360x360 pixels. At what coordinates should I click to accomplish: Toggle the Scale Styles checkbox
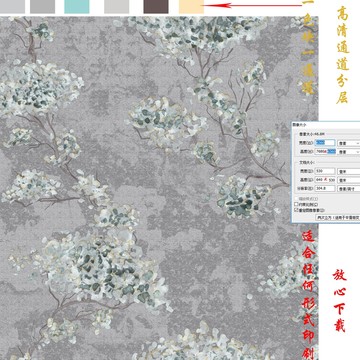pyautogui.click(x=296, y=199)
